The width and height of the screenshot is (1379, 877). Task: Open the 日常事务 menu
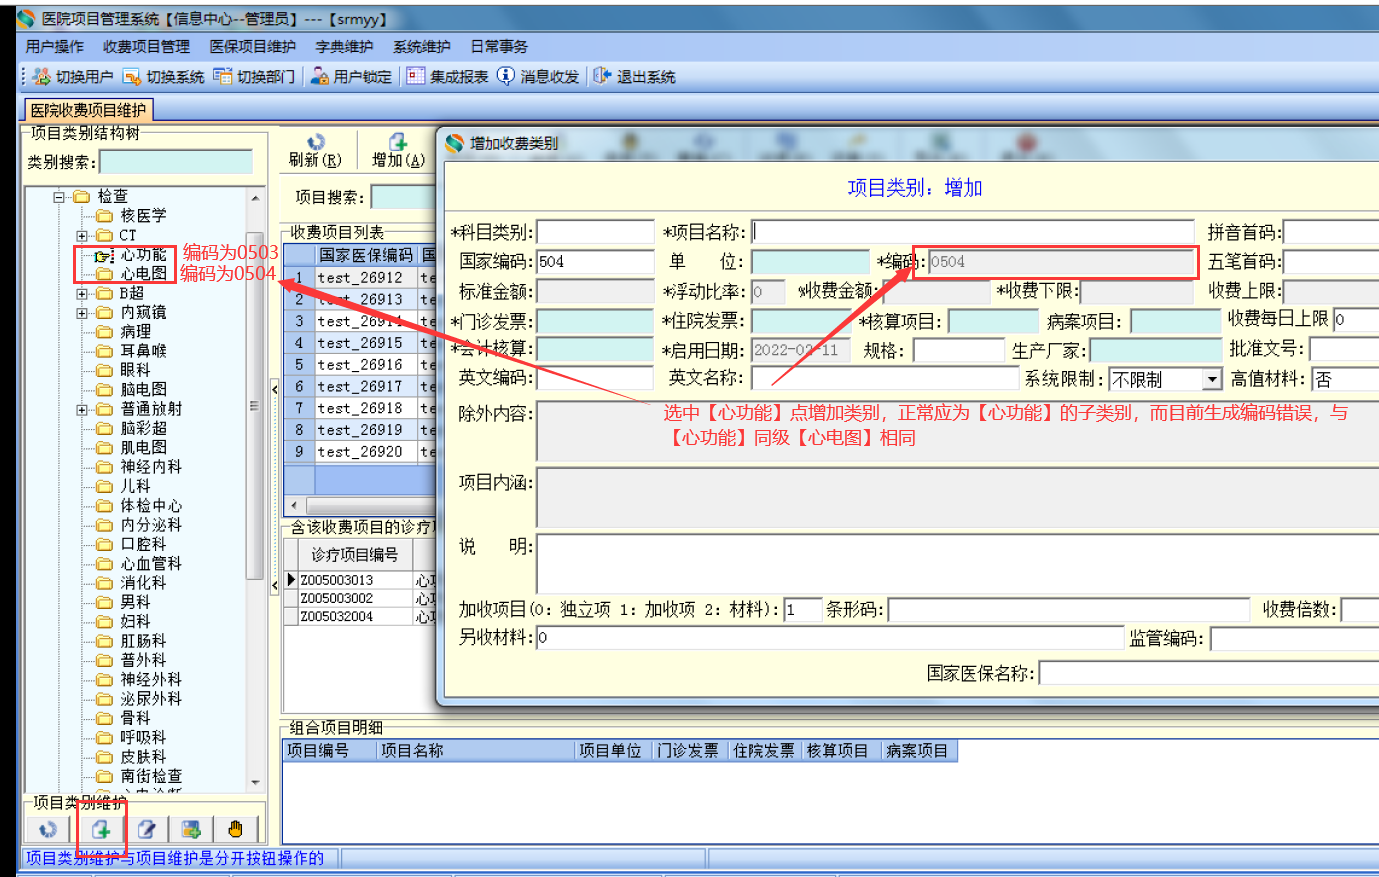499,47
